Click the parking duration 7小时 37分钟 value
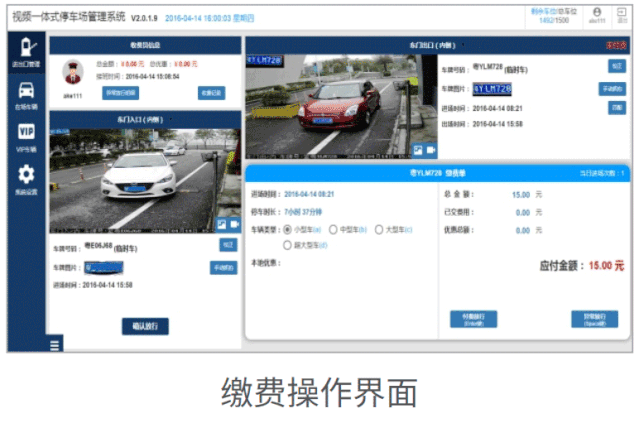The image size is (639, 423). [x=303, y=212]
